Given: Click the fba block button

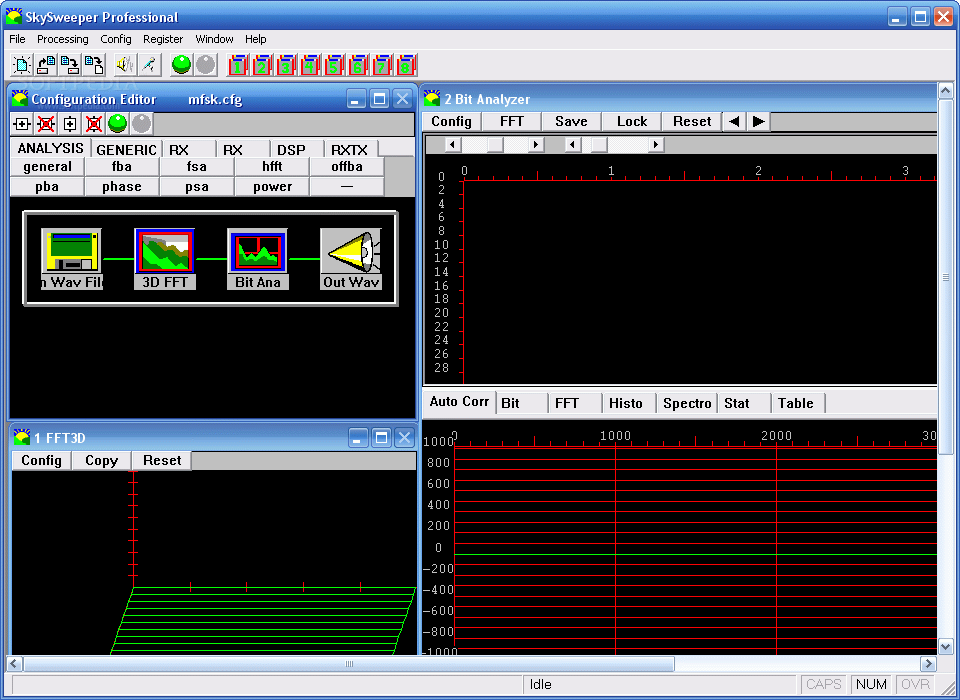Looking at the screenshot, I should [122, 167].
